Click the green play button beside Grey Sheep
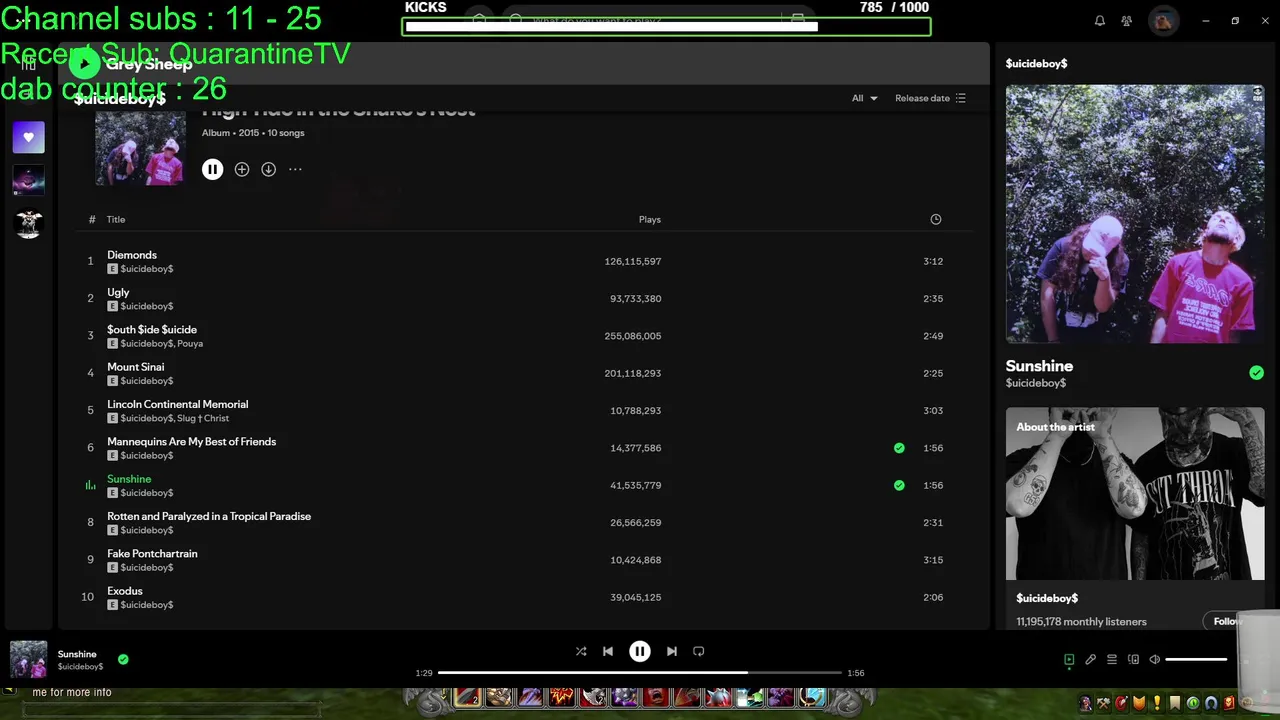The width and height of the screenshot is (1280, 720). coord(85,64)
